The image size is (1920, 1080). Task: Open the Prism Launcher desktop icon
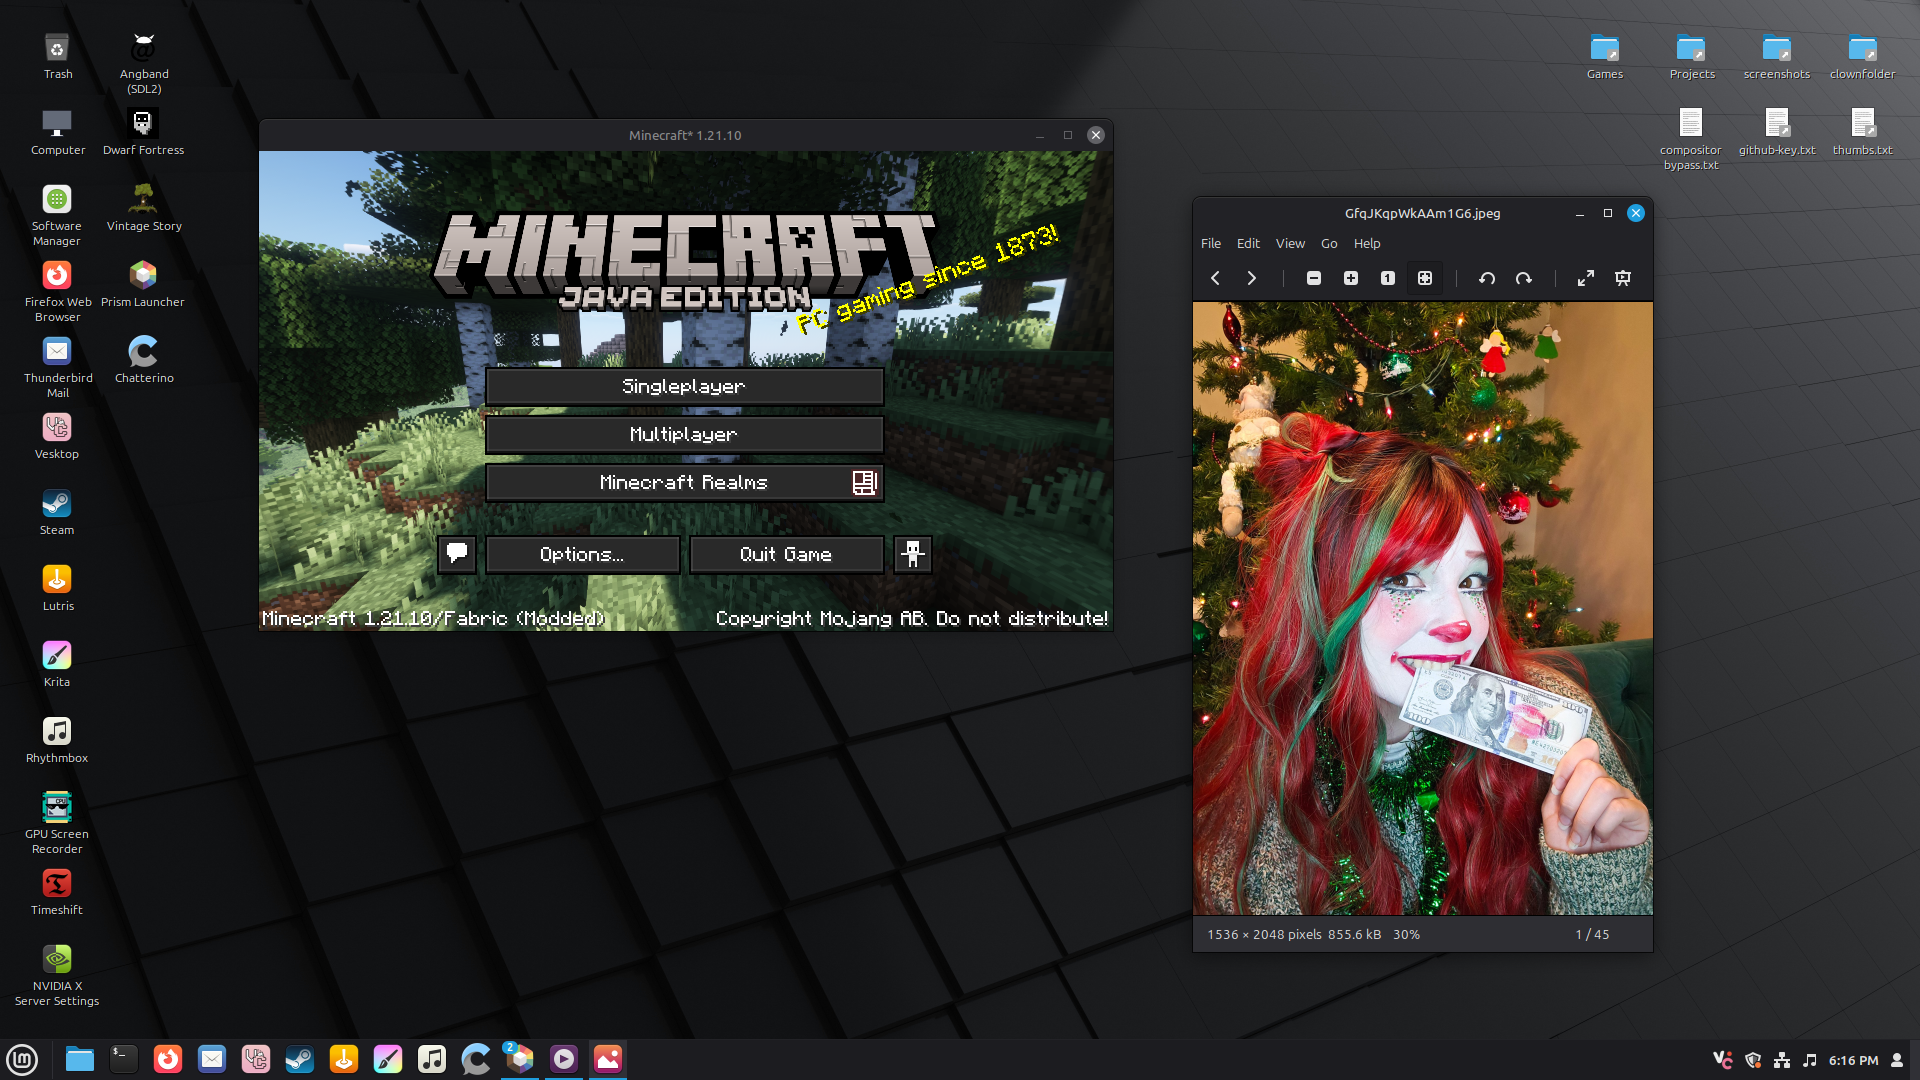click(143, 276)
